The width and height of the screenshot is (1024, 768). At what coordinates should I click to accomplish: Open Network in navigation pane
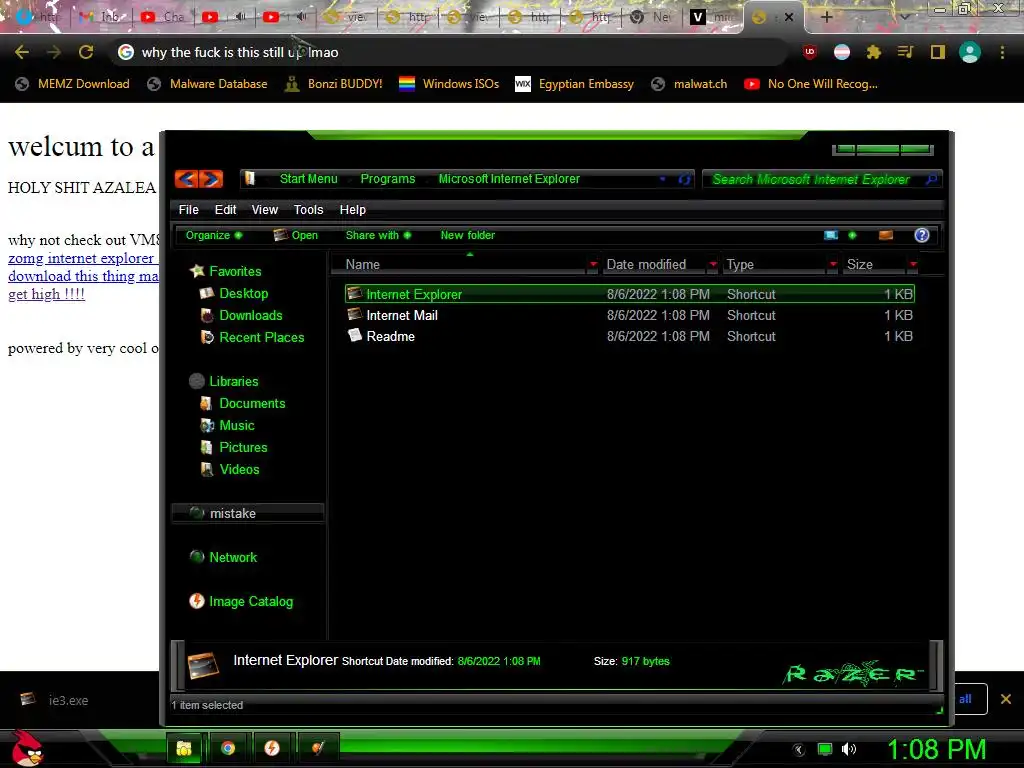pyautogui.click(x=223, y=558)
